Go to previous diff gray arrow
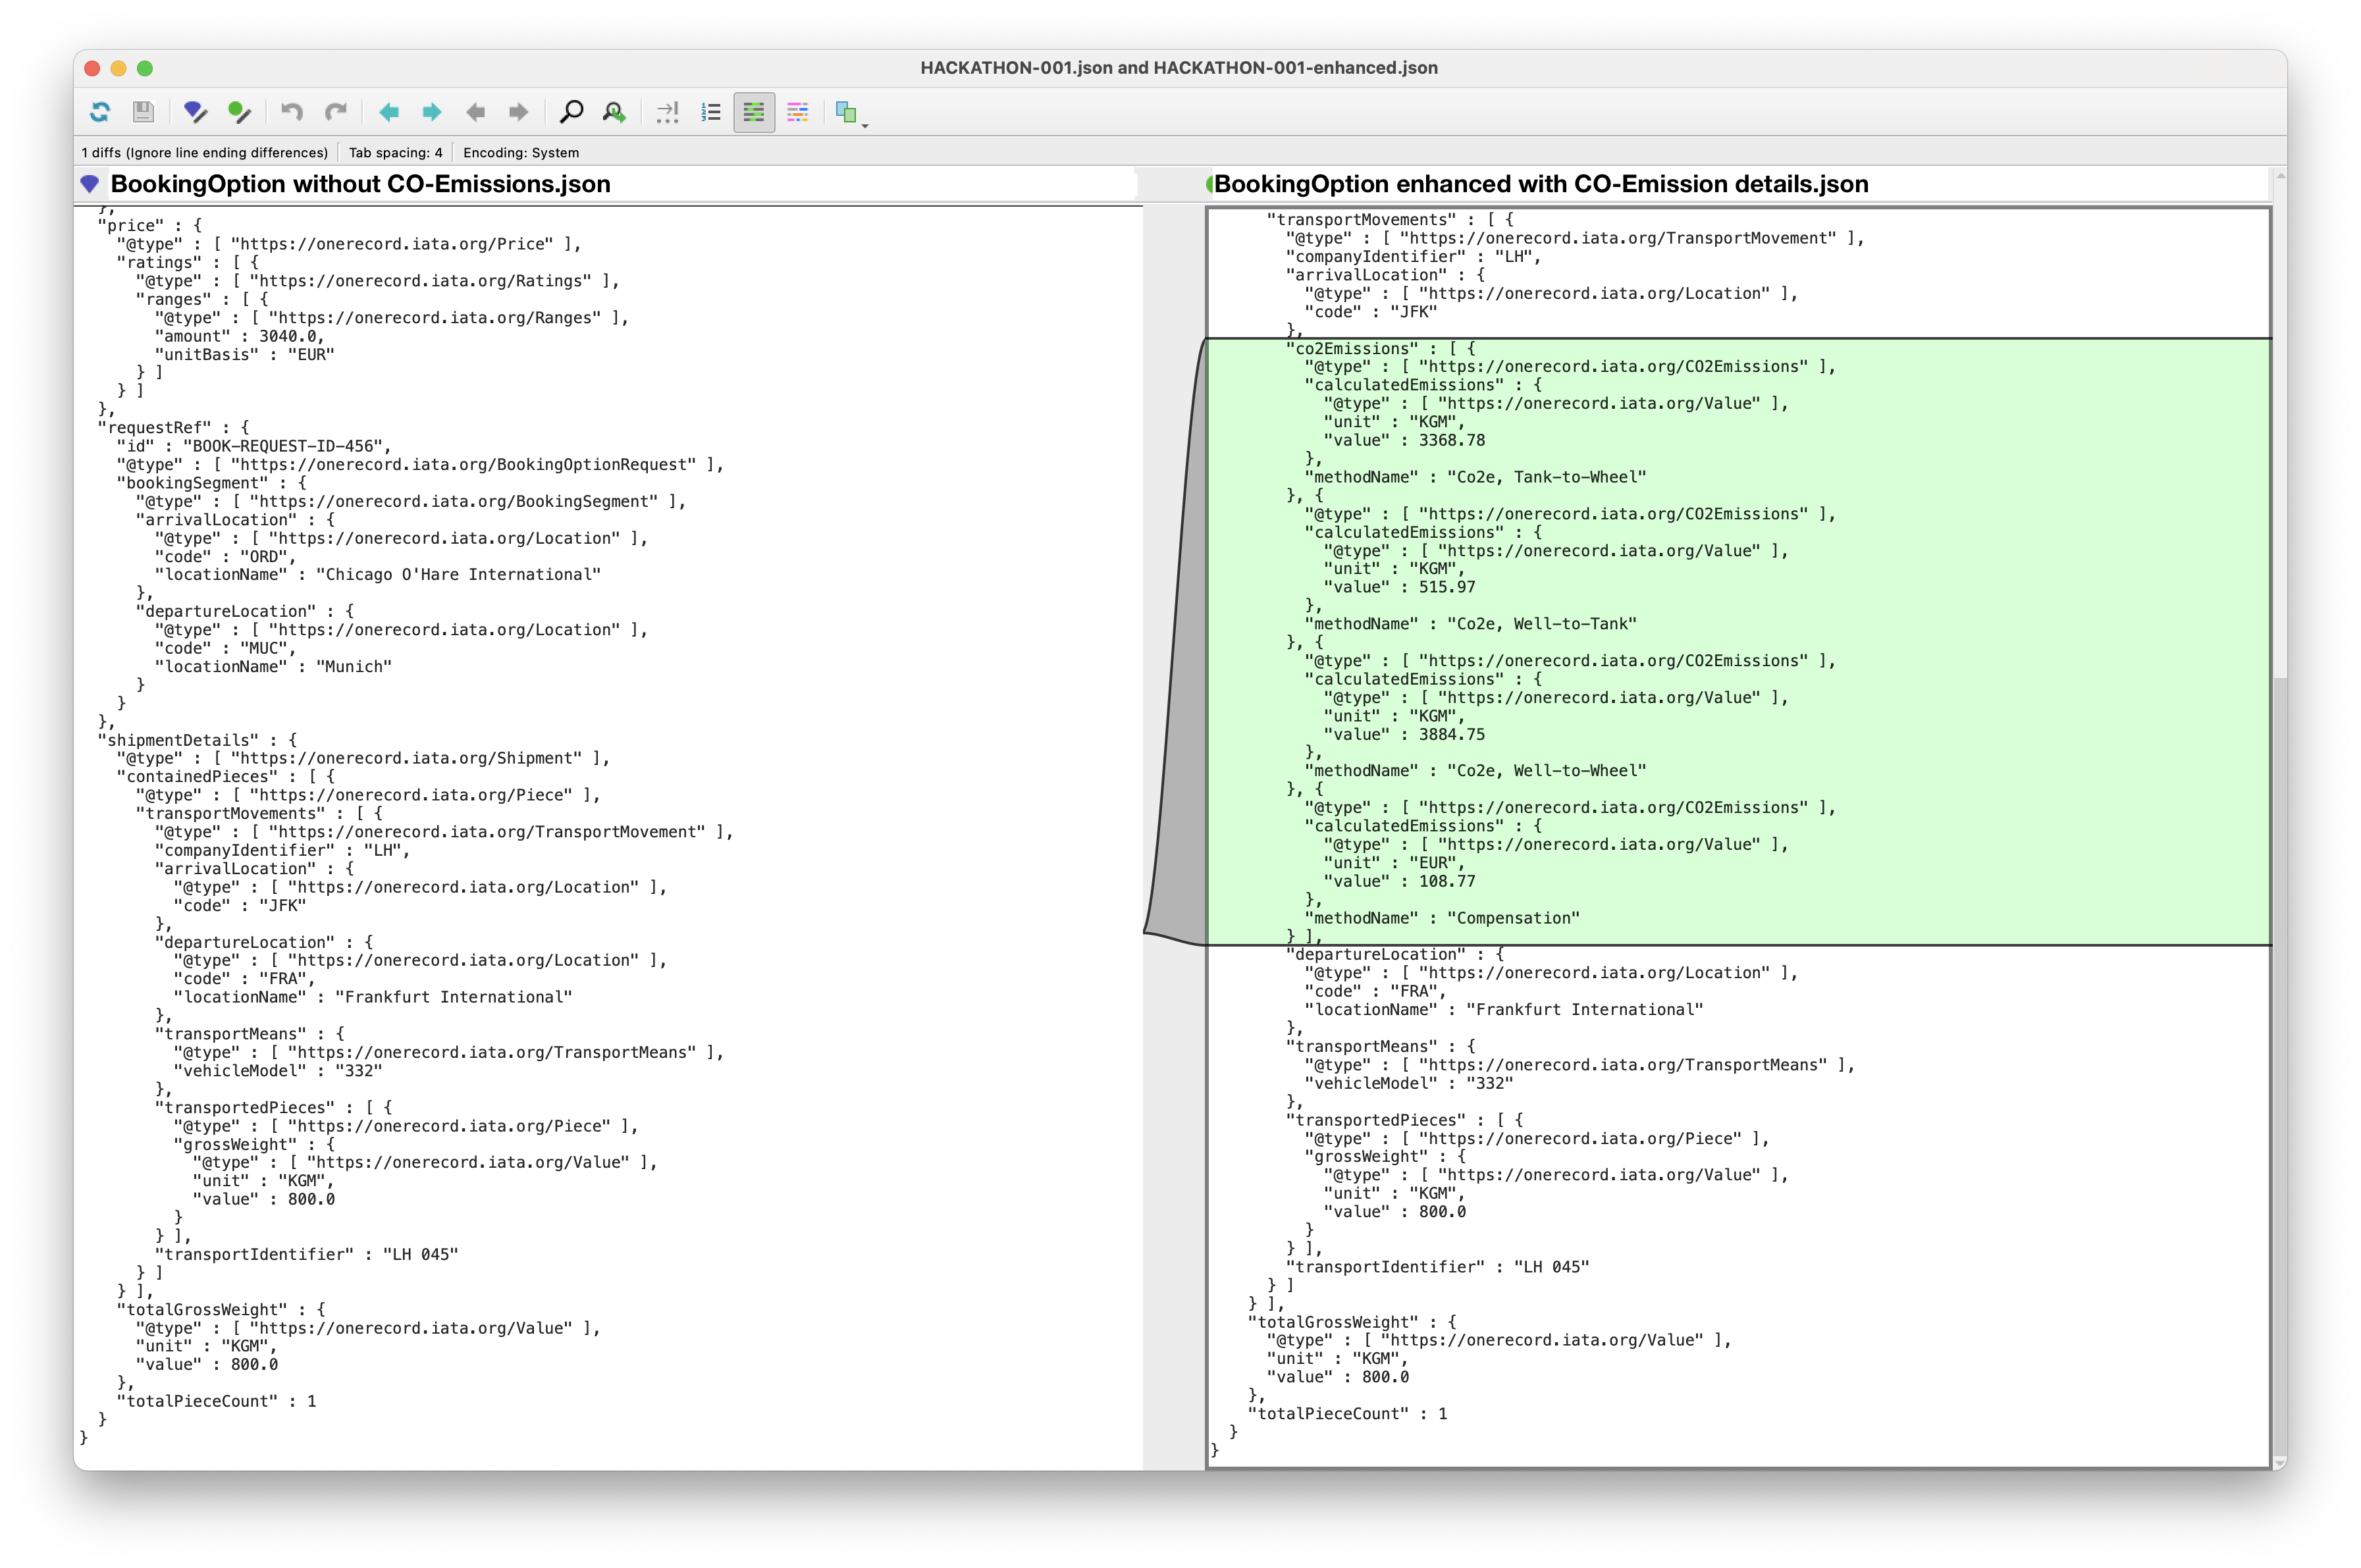Viewport: 2361px width, 1568px height. pyautogui.click(x=476, y=112)
